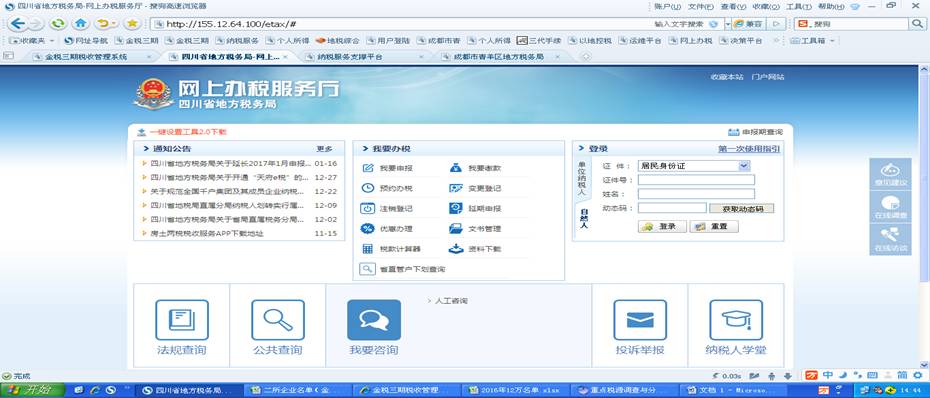Open the 我要咨询 chat bubble tile
The height and width of the screenshot is (398, 930).
374,326
